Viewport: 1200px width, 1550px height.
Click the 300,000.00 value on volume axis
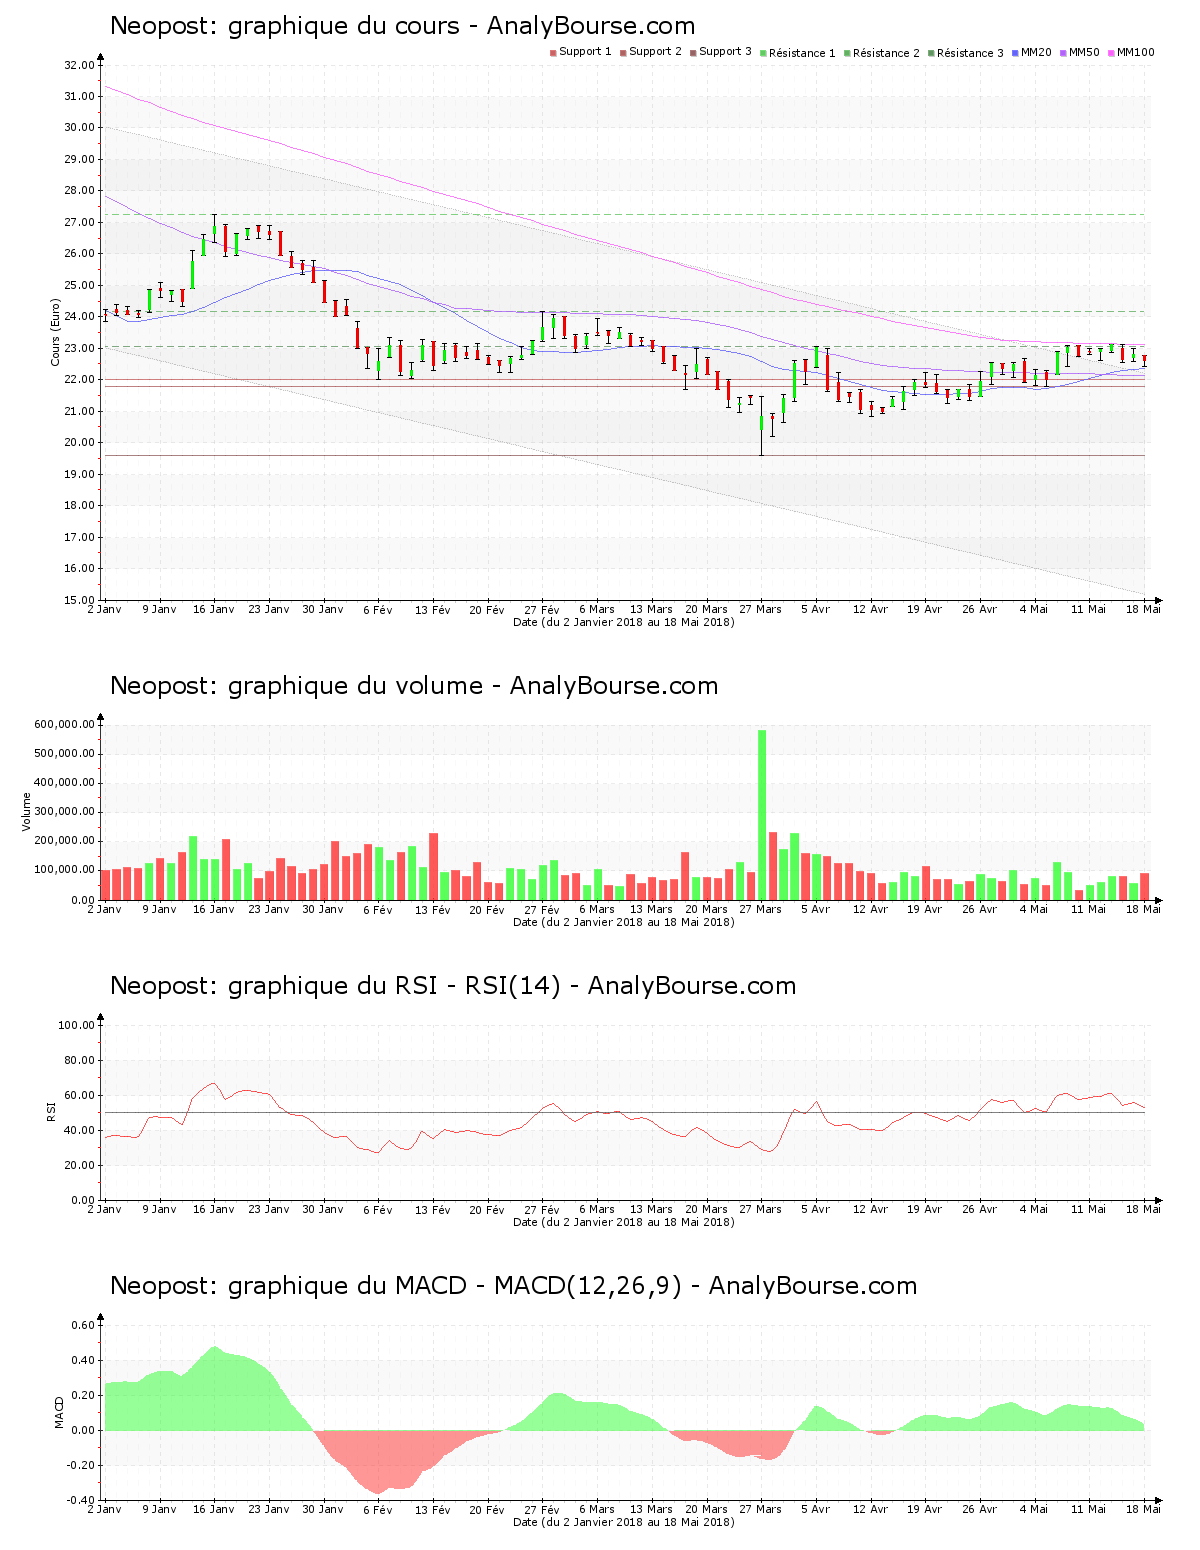pos(65,812)
